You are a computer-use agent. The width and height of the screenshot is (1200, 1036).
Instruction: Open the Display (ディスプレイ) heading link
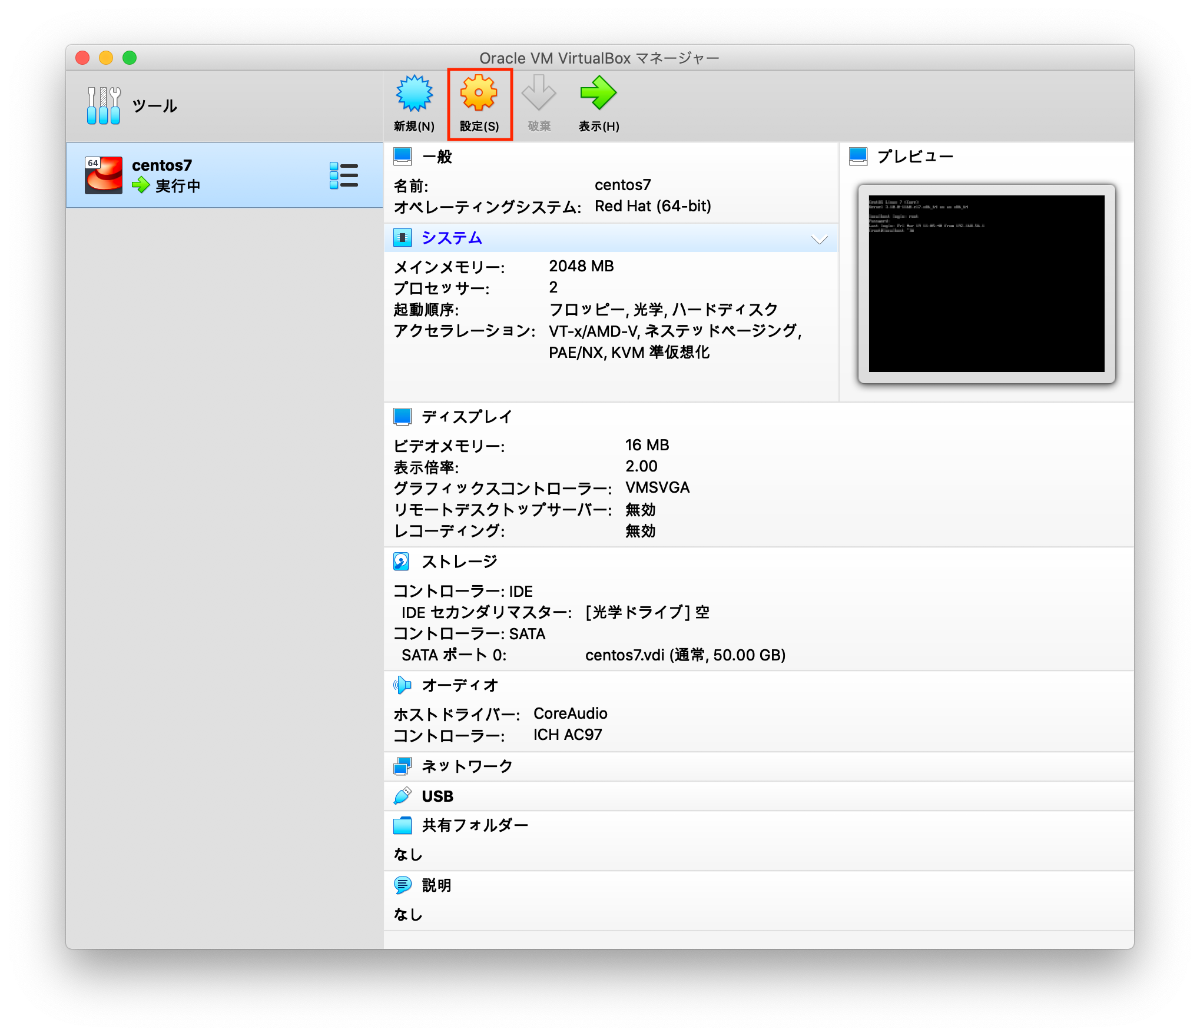click(467, 417)
